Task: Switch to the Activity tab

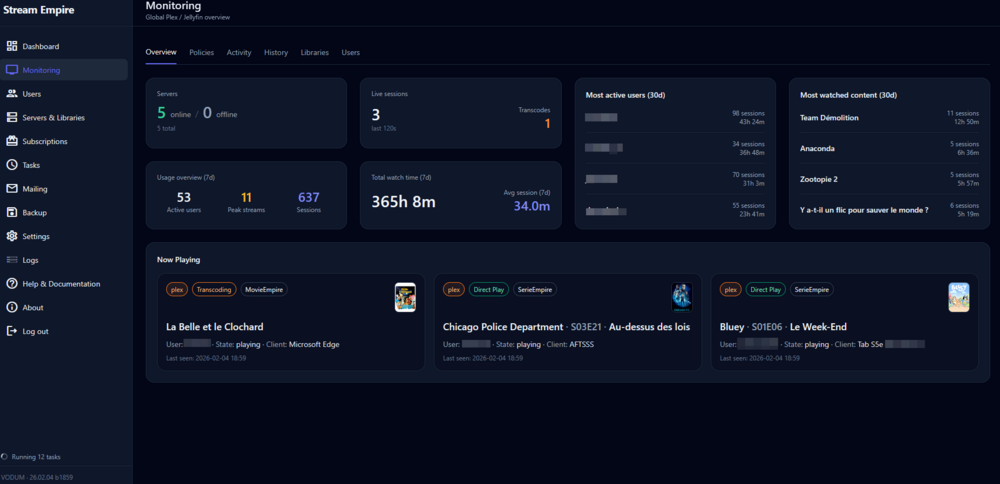Action: pyautogui.click(x=239, y=52)
